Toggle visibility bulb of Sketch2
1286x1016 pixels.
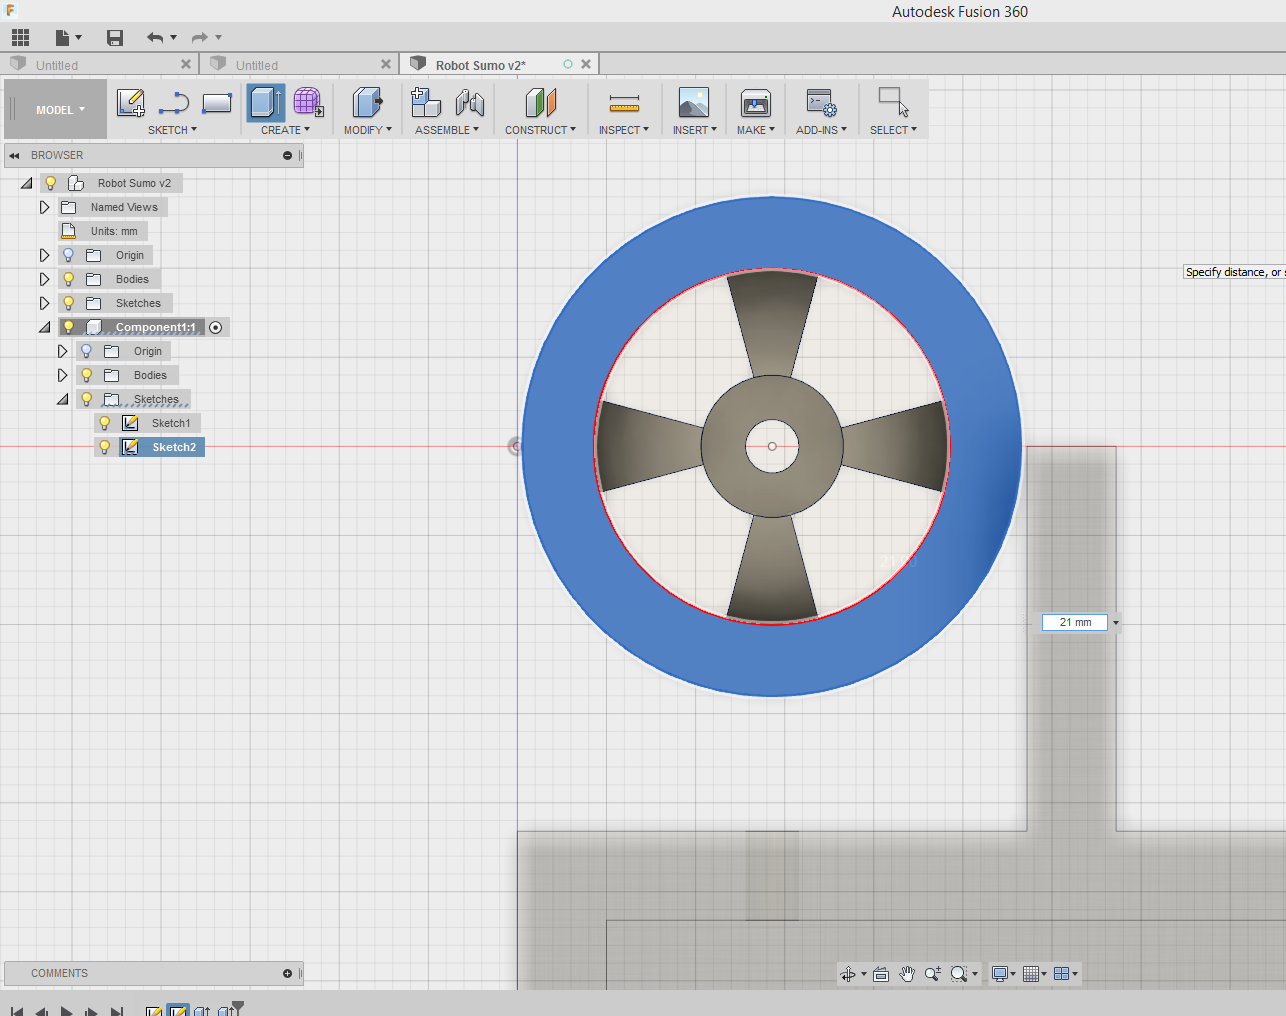click(104, 447)
